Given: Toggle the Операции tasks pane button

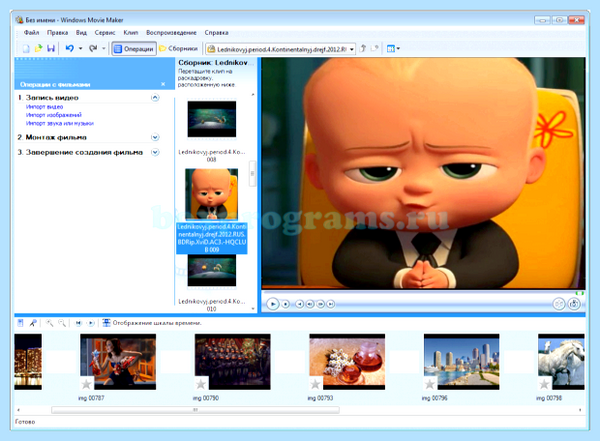Looking at the screenshot, I should click(134, 49).
